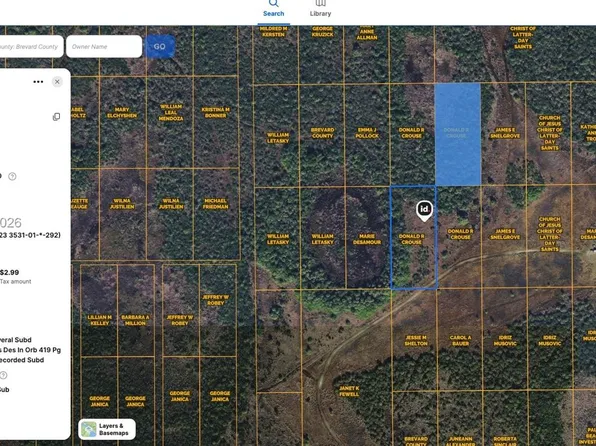Select the William Leal Mendoza parcel label

tap(171, 113)
